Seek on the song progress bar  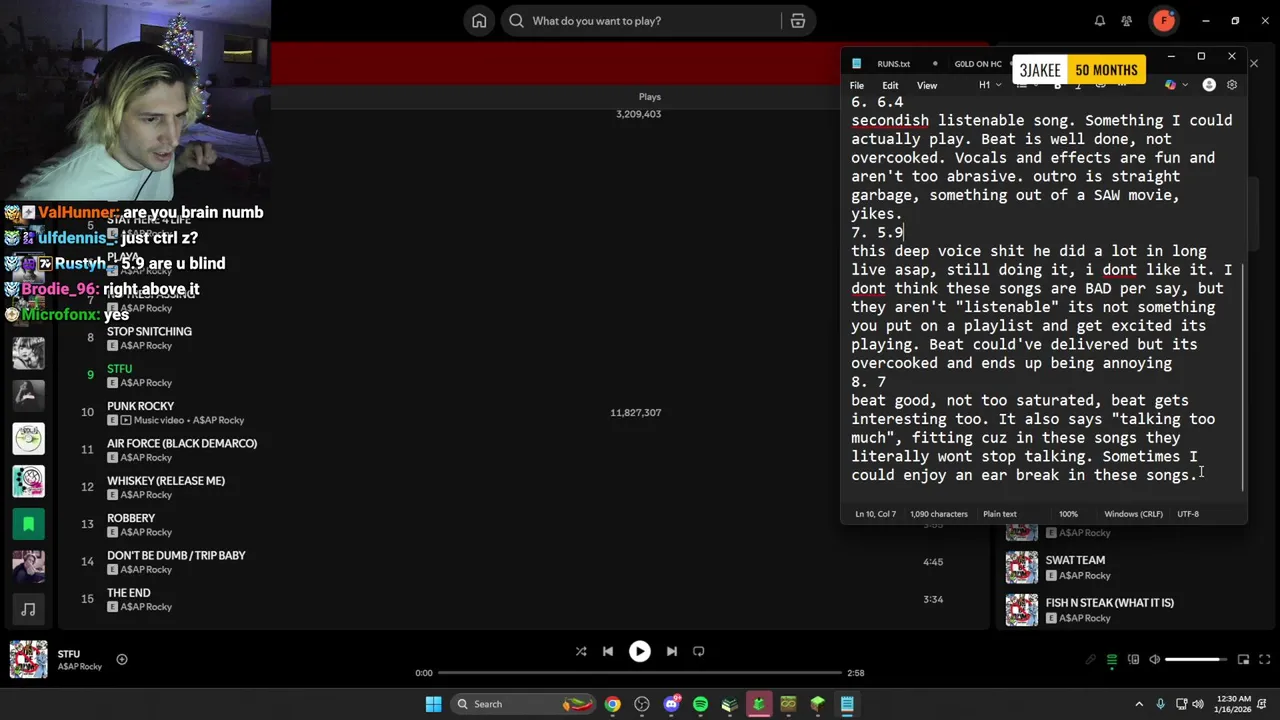[x=640, y=673]
